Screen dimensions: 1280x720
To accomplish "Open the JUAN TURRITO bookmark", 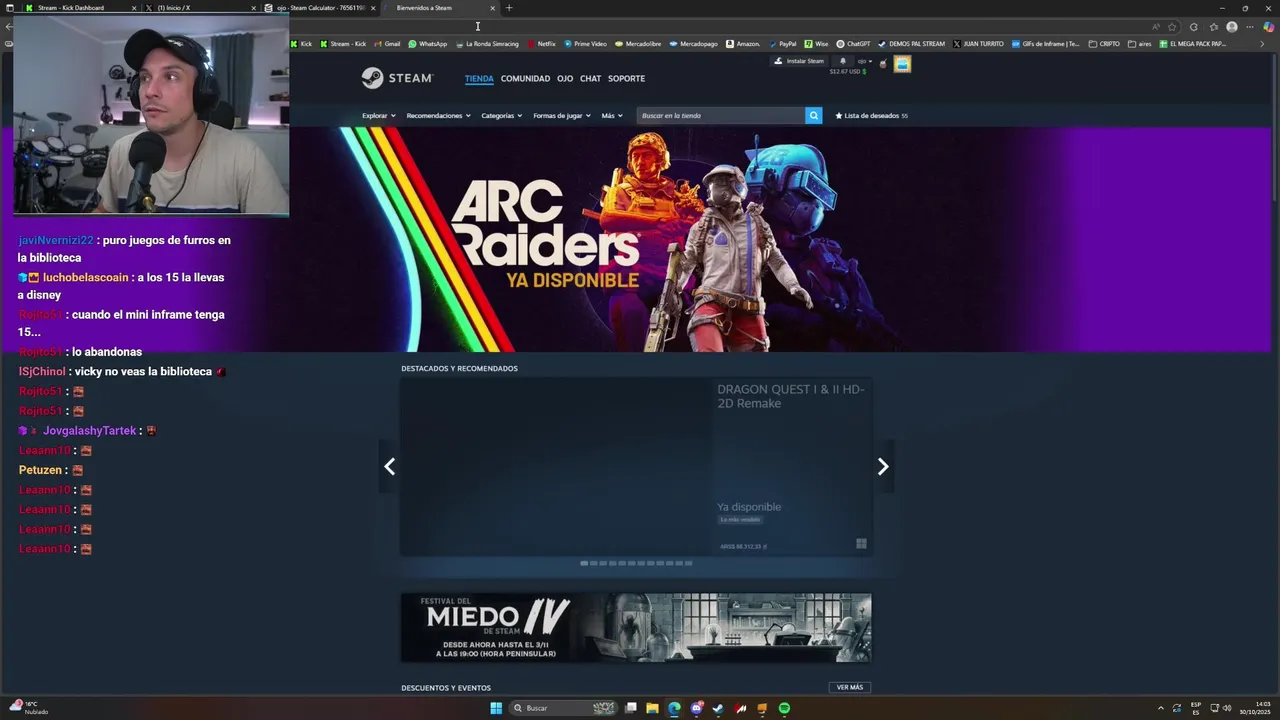I will click(978, 44).
